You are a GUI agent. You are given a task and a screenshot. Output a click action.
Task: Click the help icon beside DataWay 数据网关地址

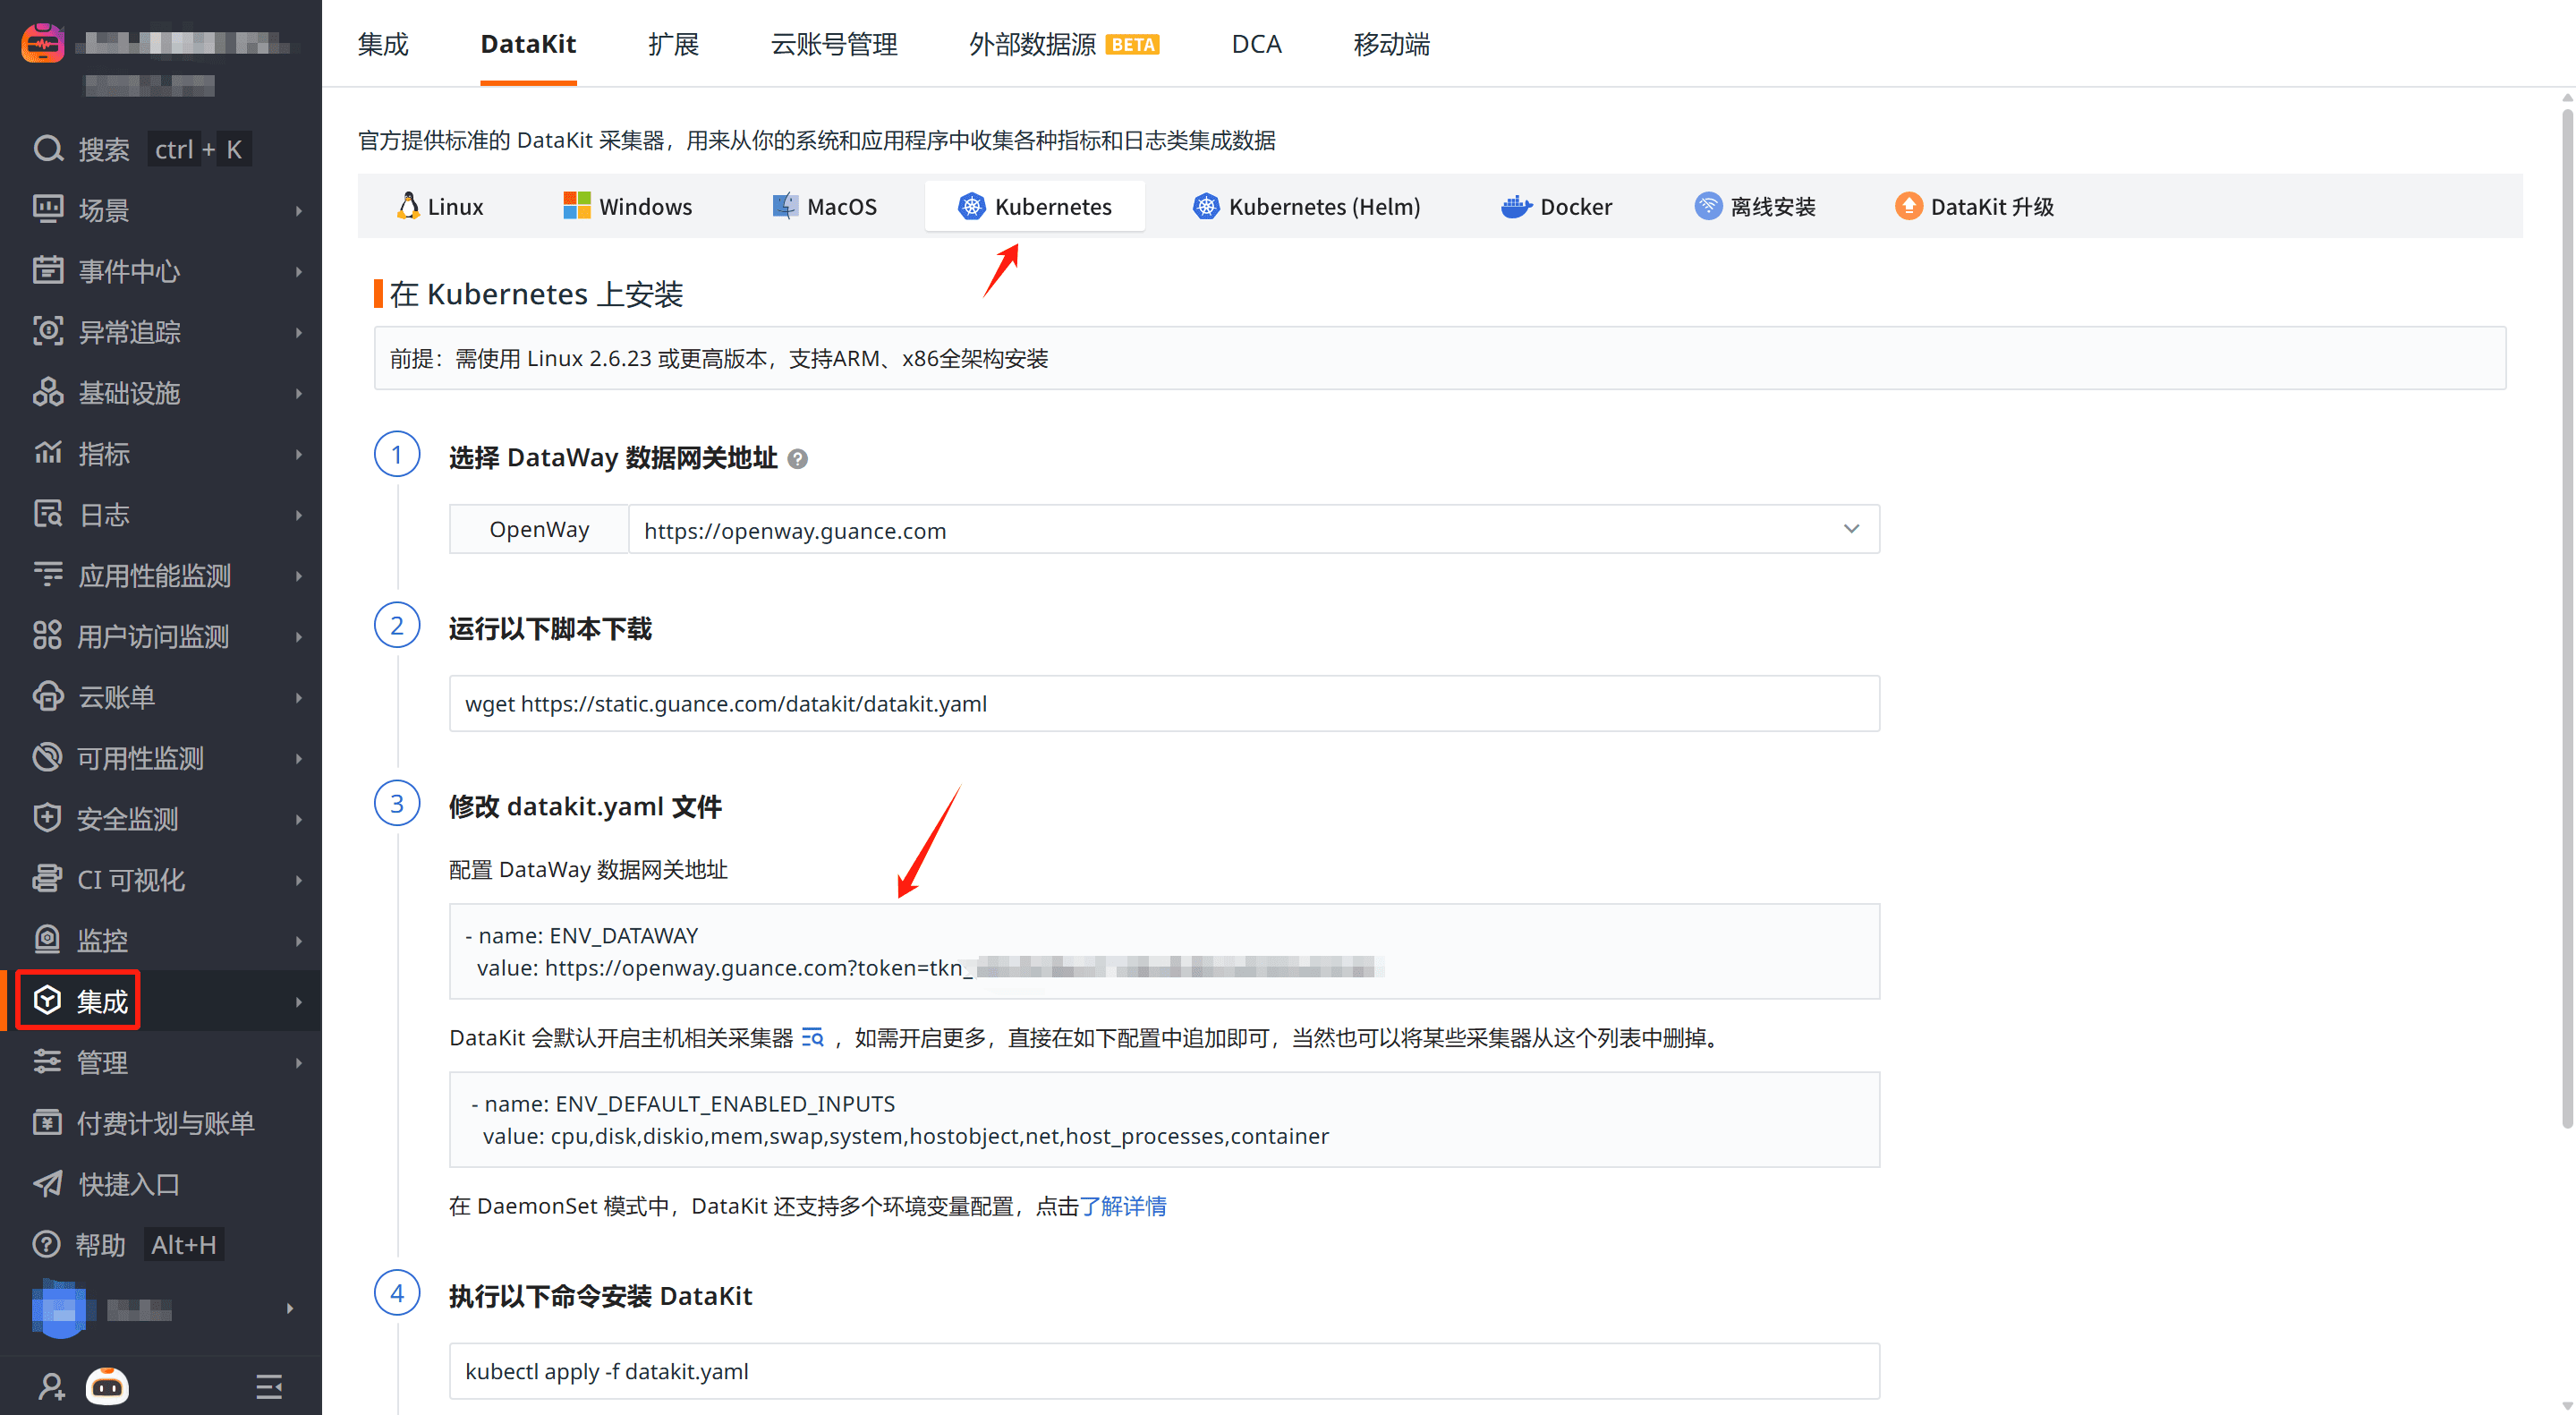[797, 459]
